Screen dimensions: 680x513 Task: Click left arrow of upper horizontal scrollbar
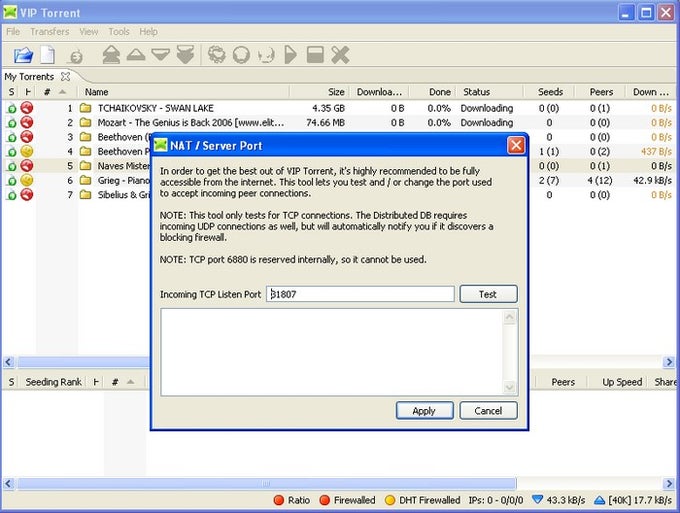pos(9,362)
